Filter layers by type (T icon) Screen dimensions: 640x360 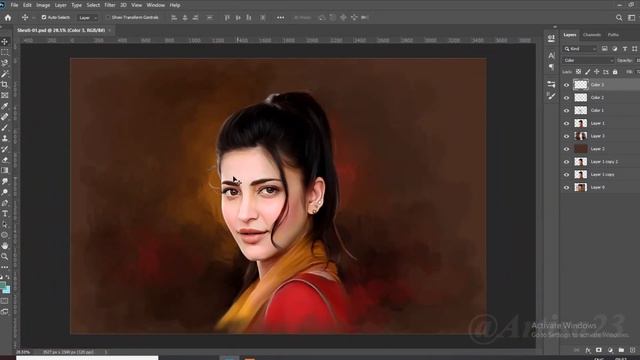click(x=625, y=49)
